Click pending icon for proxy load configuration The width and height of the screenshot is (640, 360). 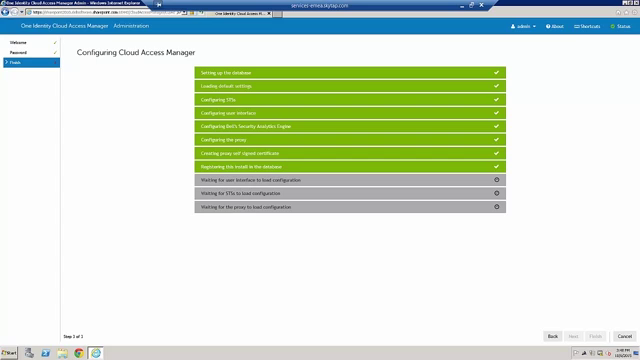coord(497,207)
